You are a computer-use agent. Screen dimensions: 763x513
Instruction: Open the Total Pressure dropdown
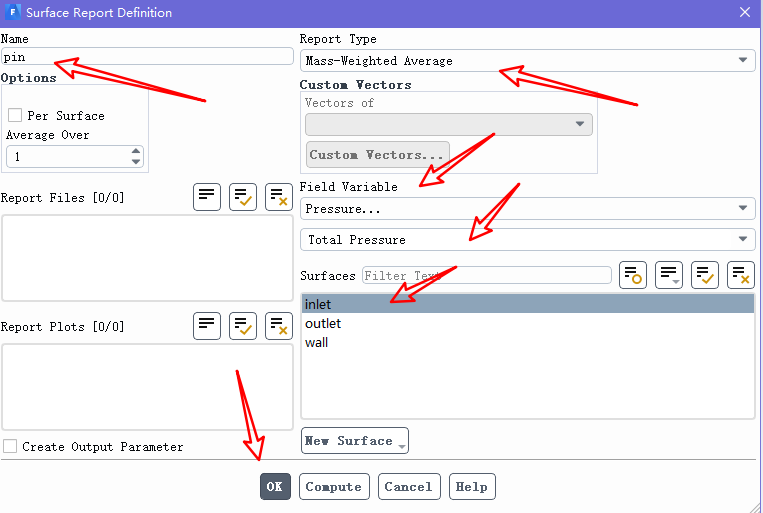tap(527, 240)
